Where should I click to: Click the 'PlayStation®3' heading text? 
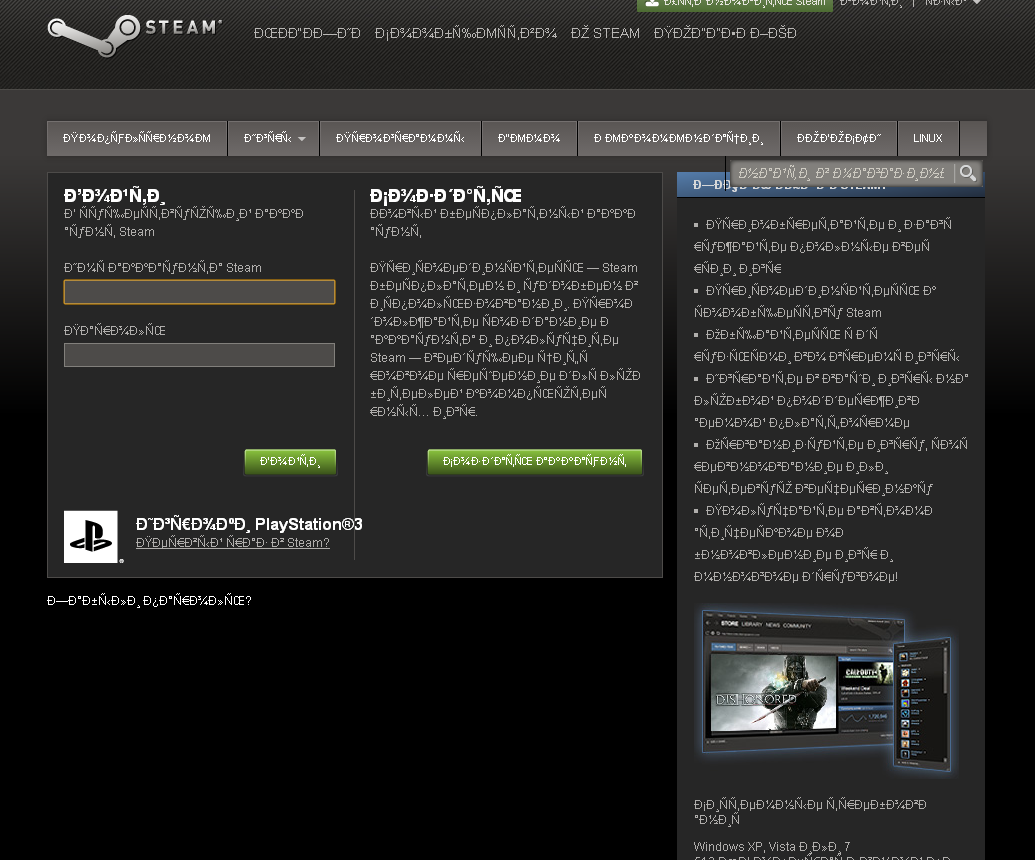tap(308, 524)
